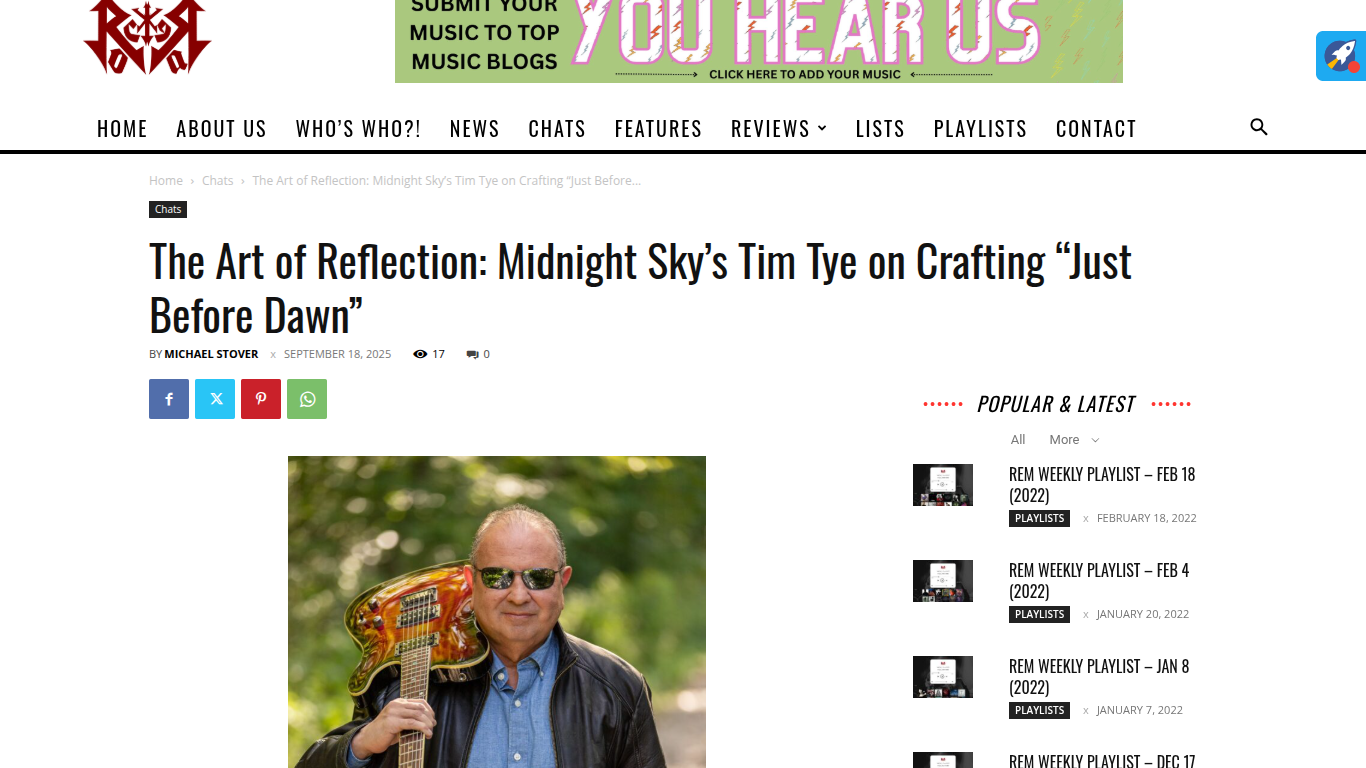Share article on Facebook
The height and width of the screenshot is (768, 1366).
point(169,399)
